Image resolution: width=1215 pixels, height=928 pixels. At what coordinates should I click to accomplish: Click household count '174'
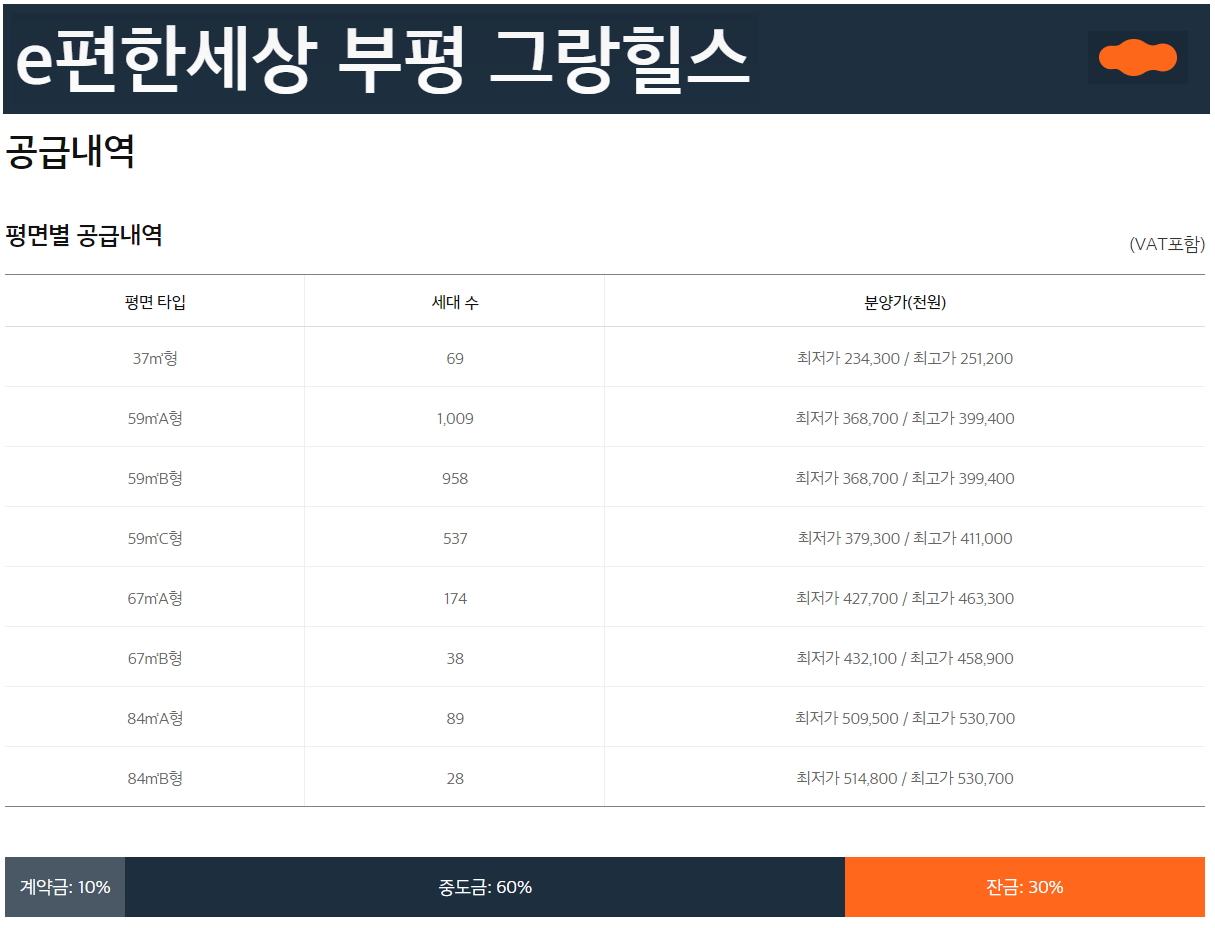(x=455, y=598)
